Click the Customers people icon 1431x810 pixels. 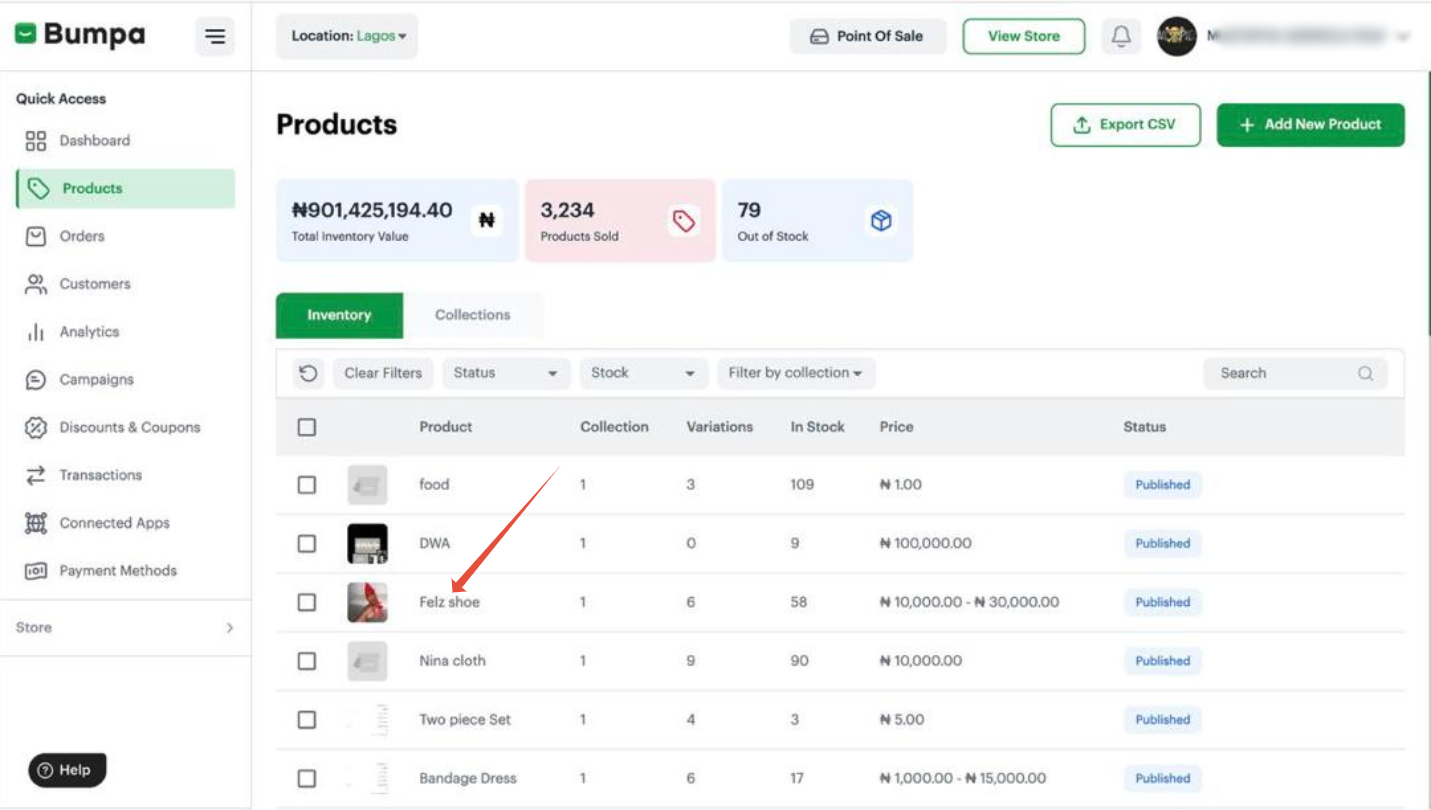click(36, 284)
